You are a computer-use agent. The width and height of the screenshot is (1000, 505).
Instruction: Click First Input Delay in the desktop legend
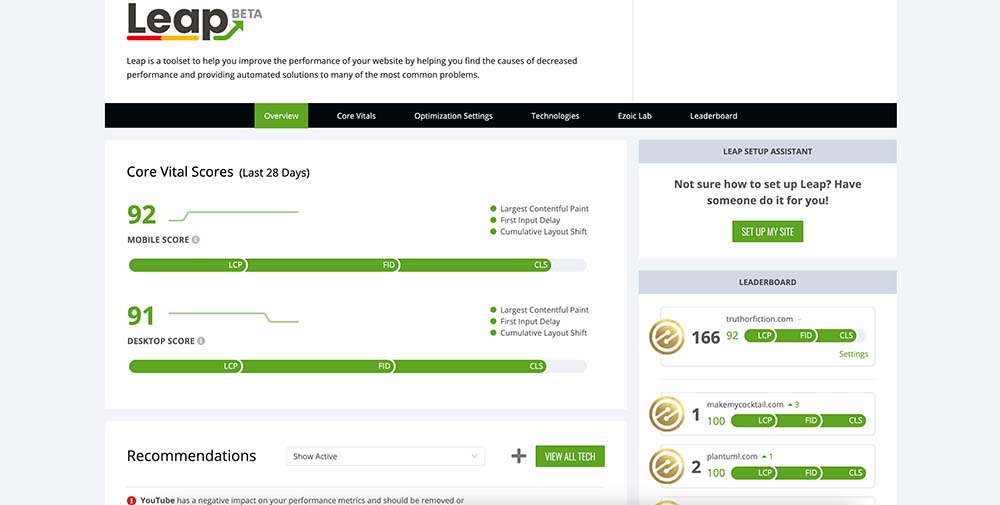pos(530,321)
